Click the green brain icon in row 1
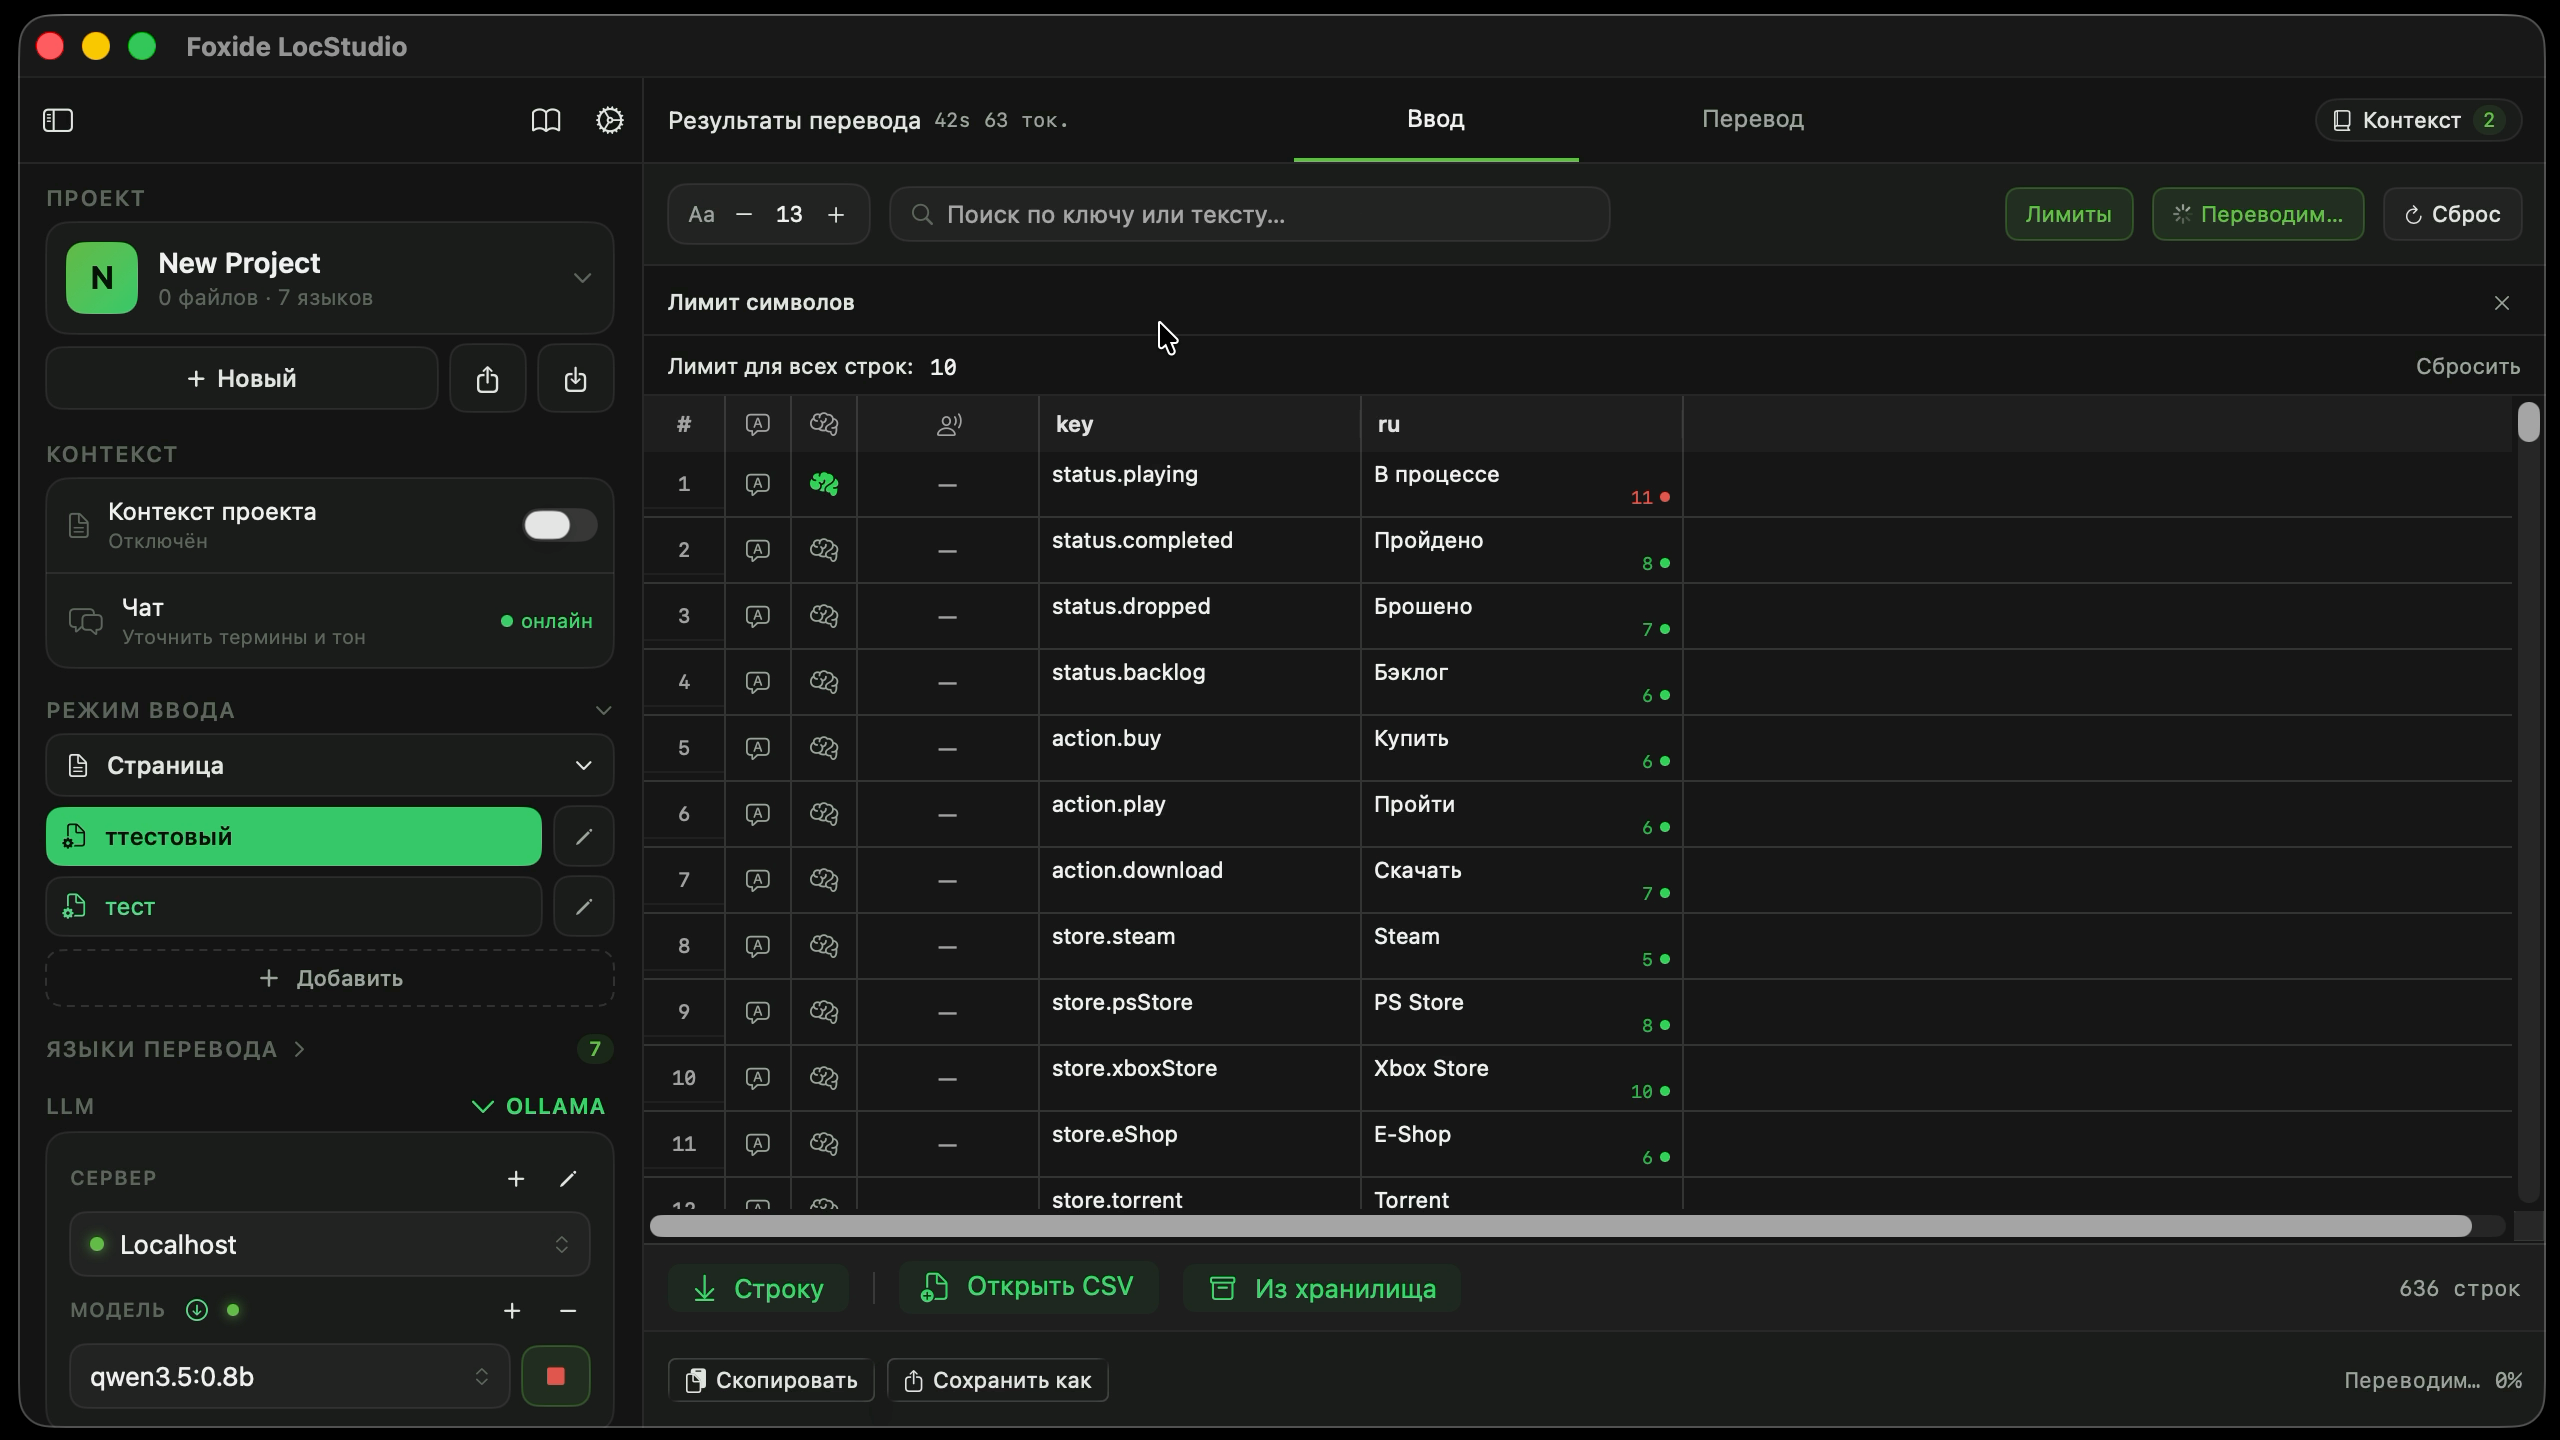2560x1440 pixels. click(823, 484)
